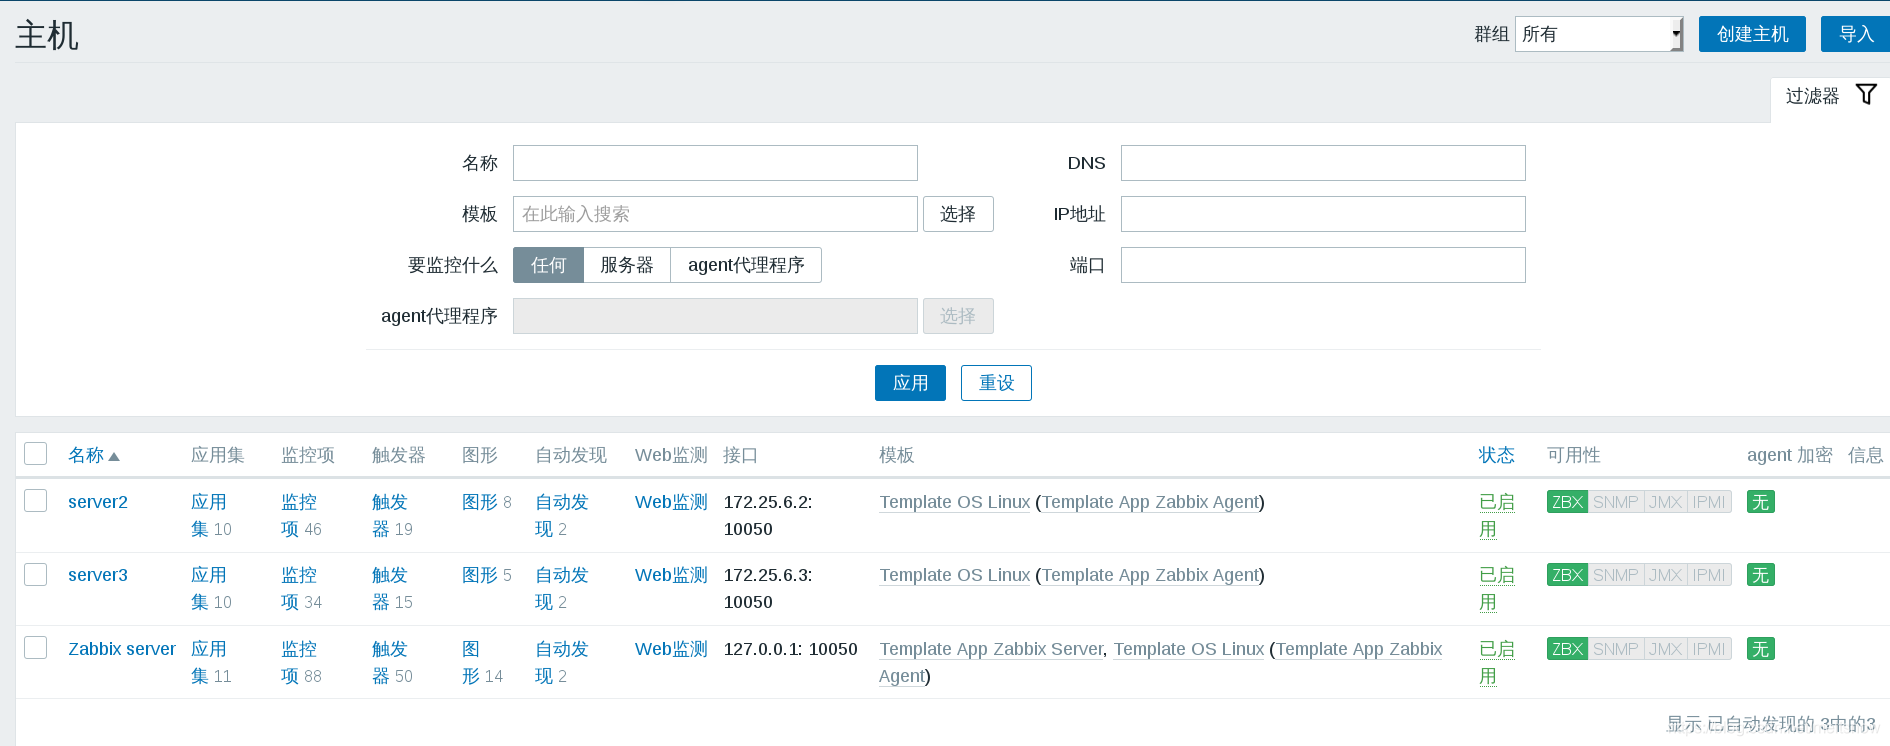Click IPMI badge in Zabbix server row
1890x746 pixels.
pyautogui.click(x=1710, y=649)
